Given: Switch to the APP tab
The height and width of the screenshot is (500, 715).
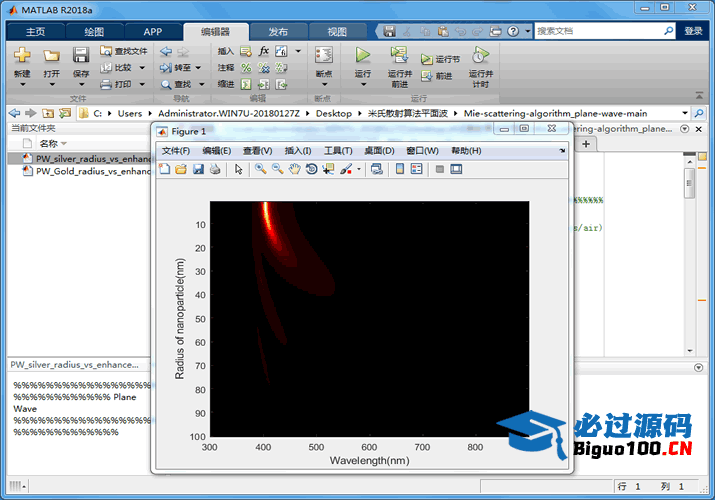Looking at the screenshot, I should point(152,31).
